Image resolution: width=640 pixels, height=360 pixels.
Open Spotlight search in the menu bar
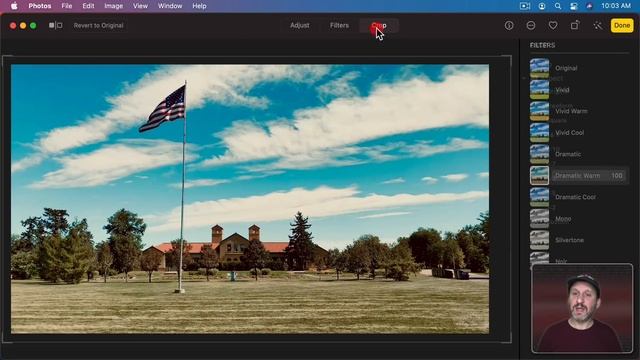click(x=558, y=6)
